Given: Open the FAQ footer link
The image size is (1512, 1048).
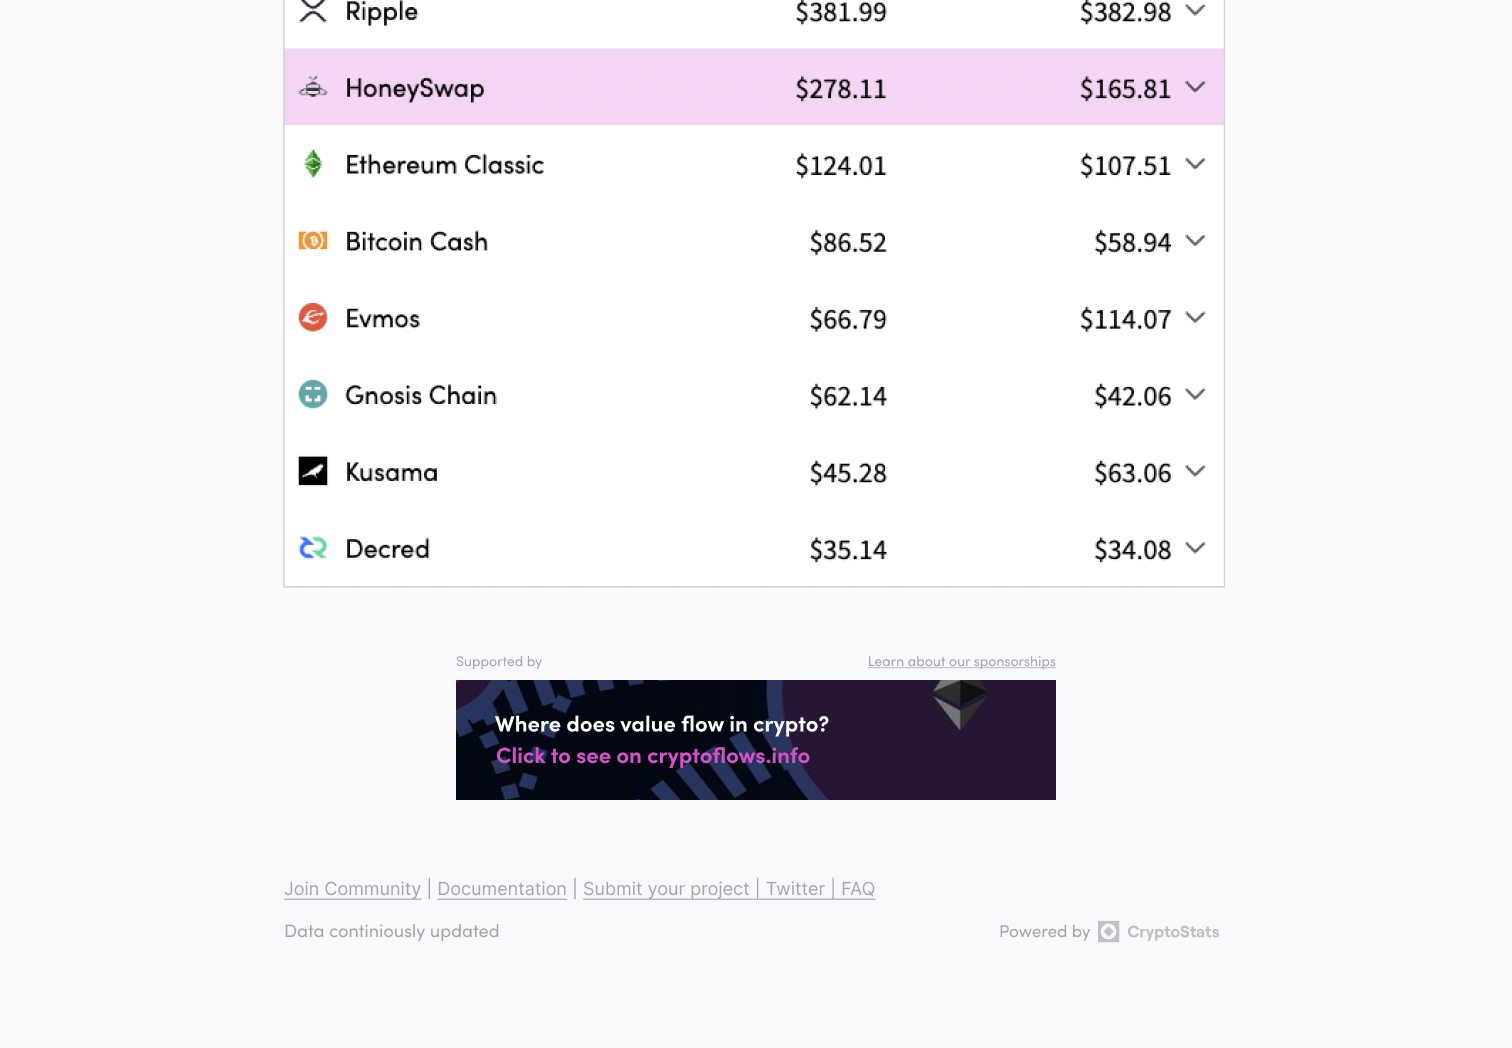Looking at the screenshot, I should tap(858, 889).
